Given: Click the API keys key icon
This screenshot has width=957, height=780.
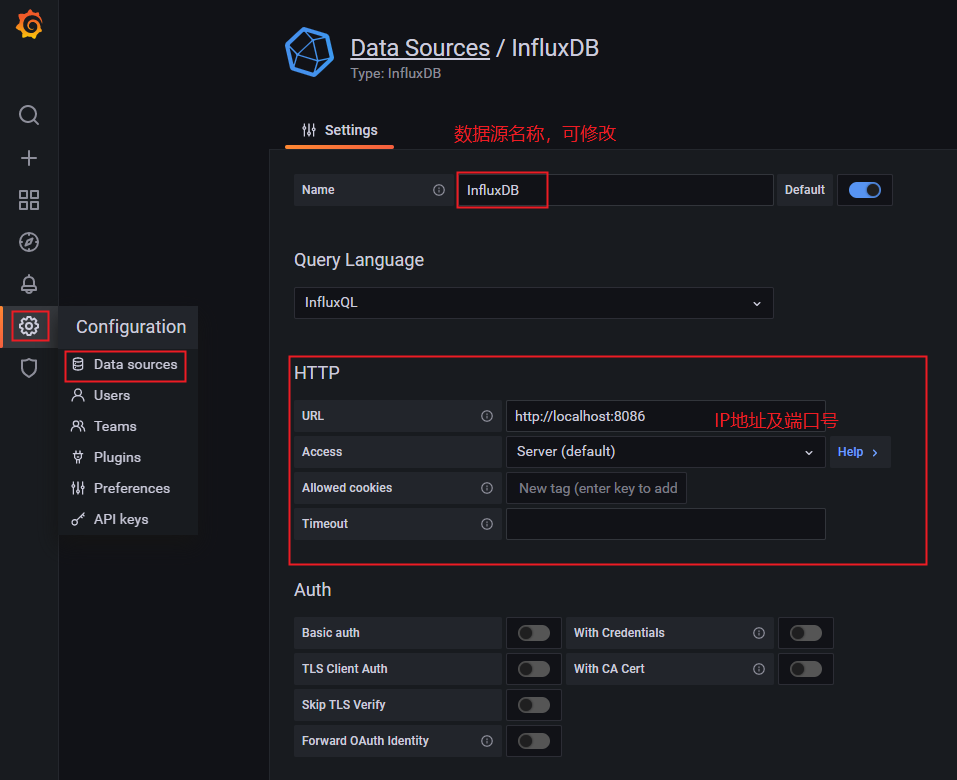Looking at the screenshot, I should pos(78,519).
